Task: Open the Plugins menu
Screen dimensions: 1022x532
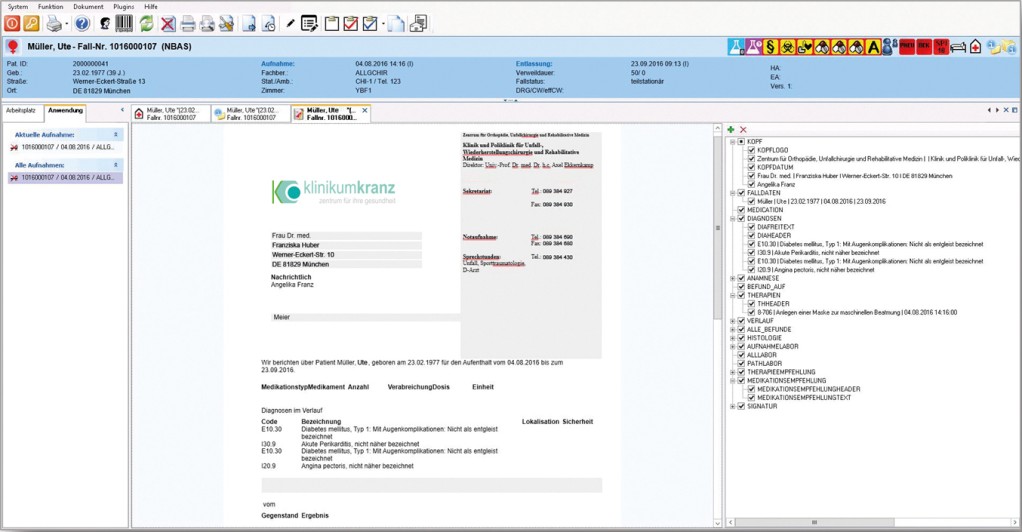Action: 123,7
